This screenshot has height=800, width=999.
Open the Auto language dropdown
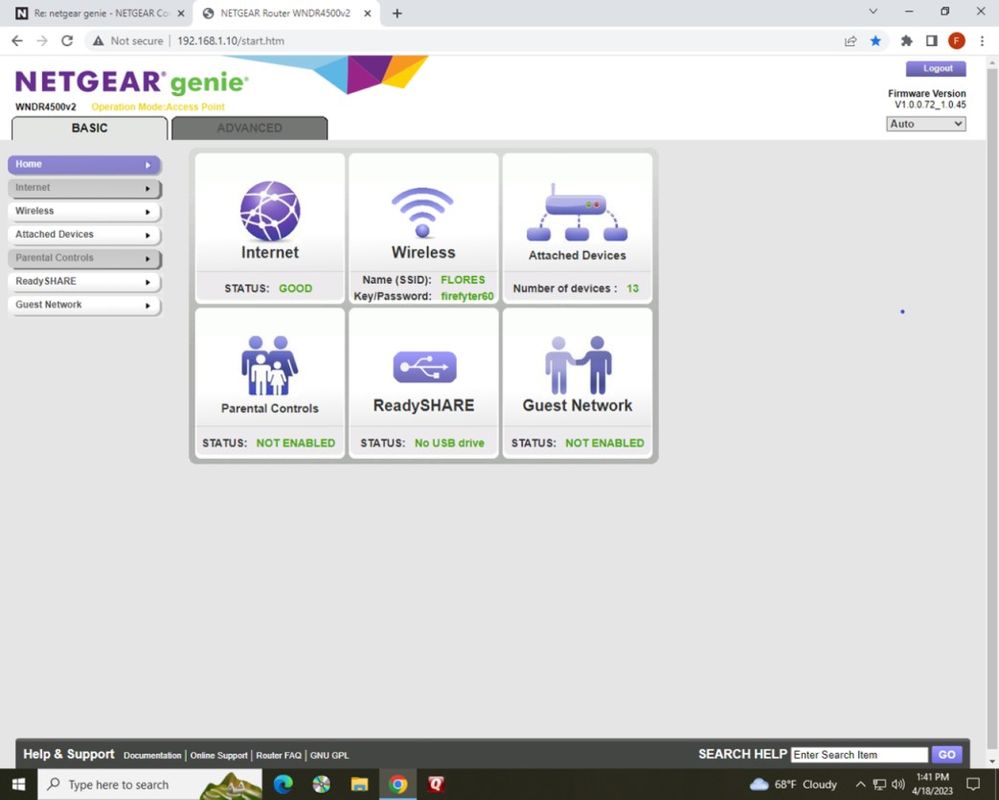(x=925, y=123)
